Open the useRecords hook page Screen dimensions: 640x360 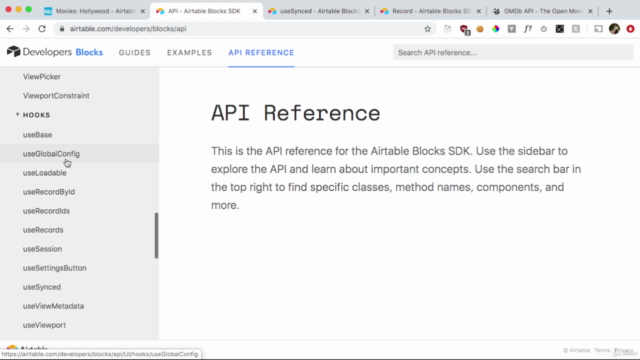click(43, 230)
